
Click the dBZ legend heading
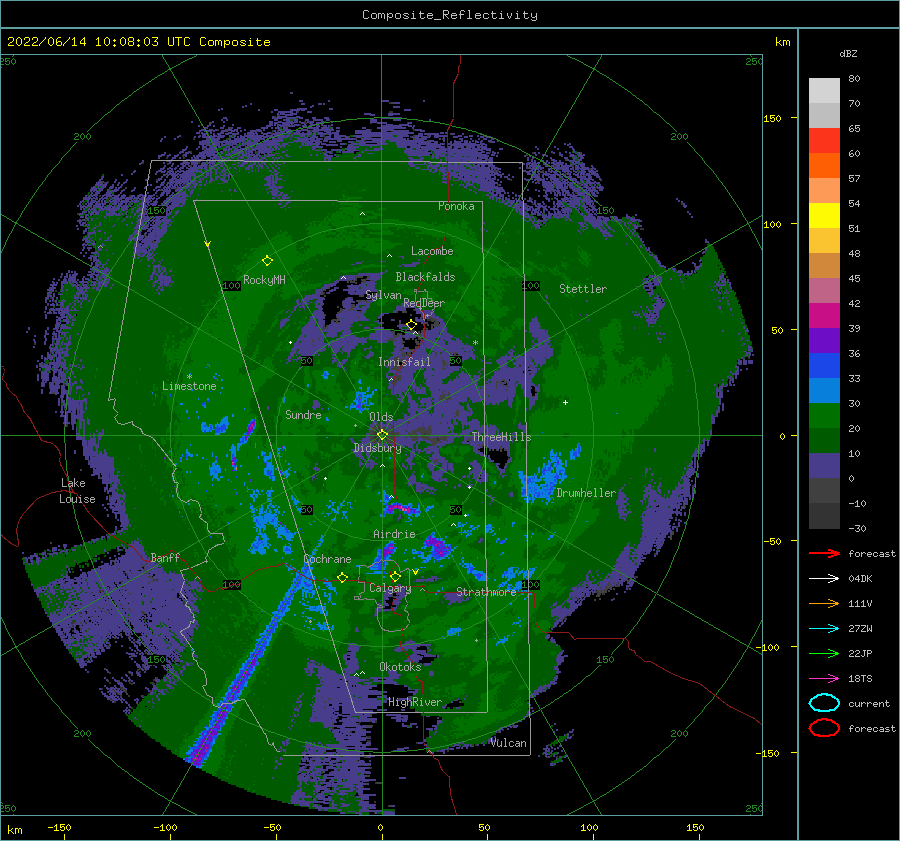[x=848, y=53]
